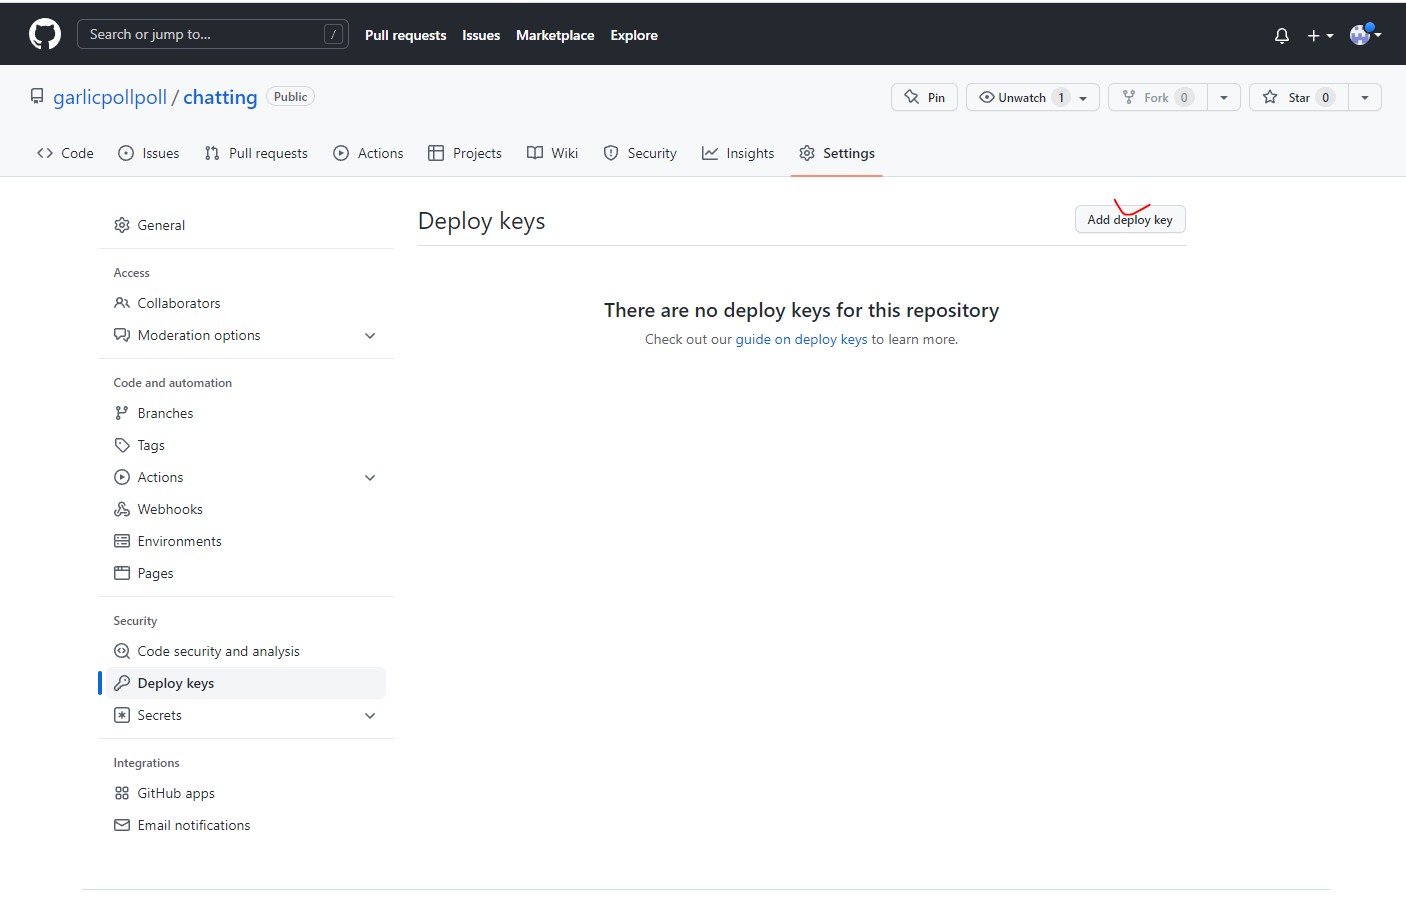
Task: Click the Deploy keys key icon
Action: pos(122,683)
